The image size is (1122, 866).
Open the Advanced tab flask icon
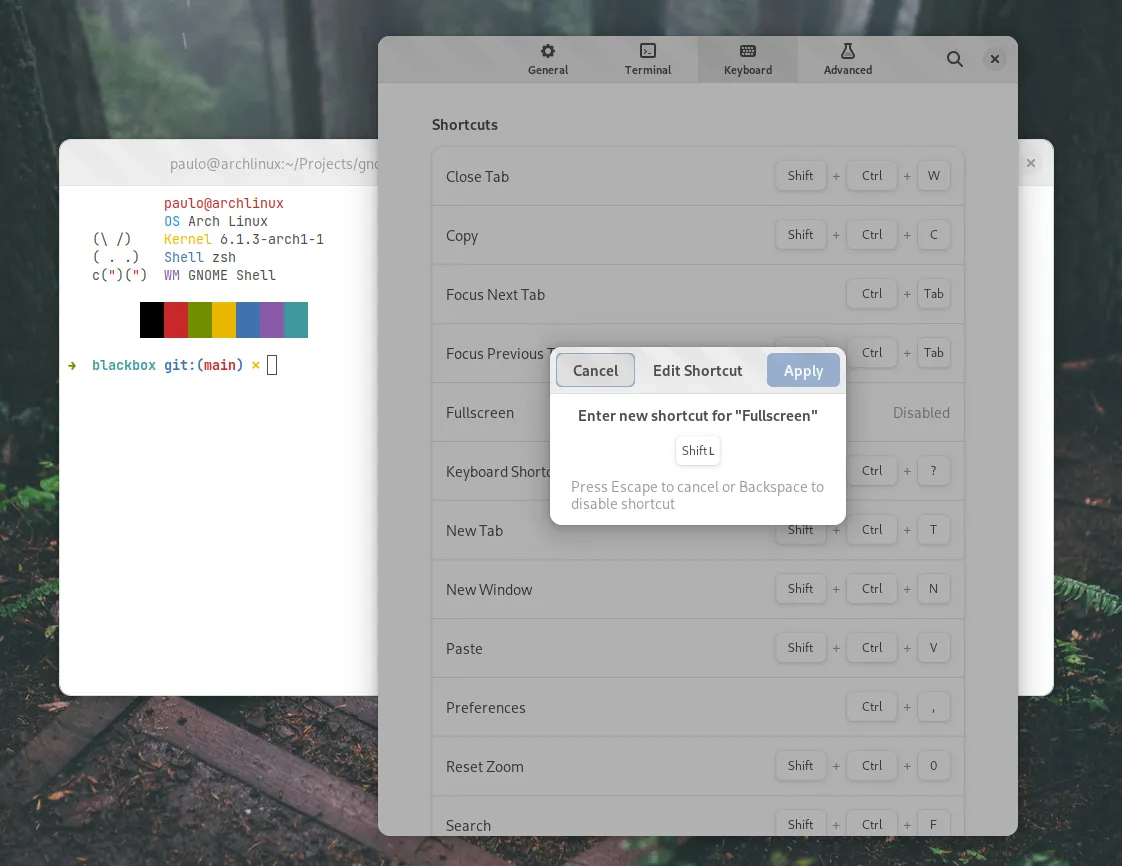(848, 52)
